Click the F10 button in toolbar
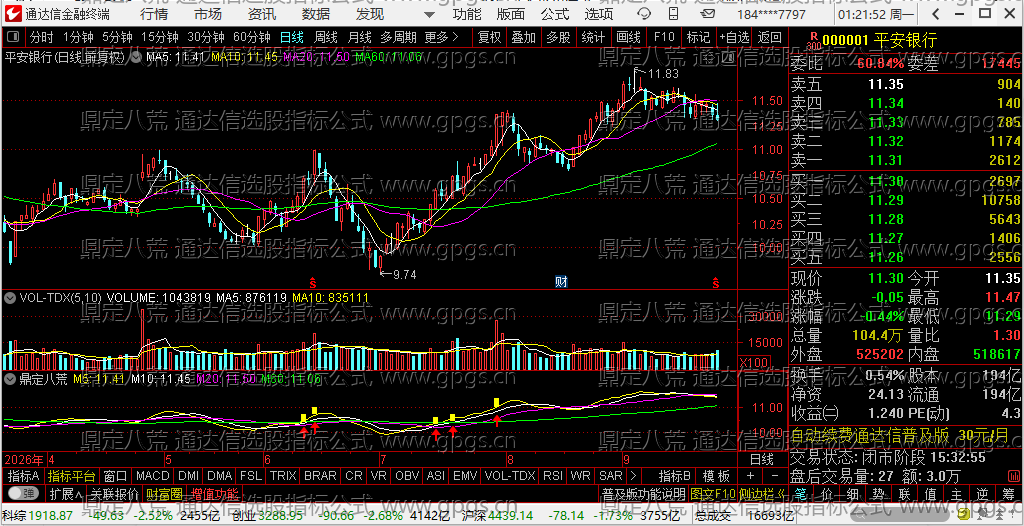Image resolution: width=1024 pixels, height=526 pixels. pyautogui.click(x=664, y=37)
